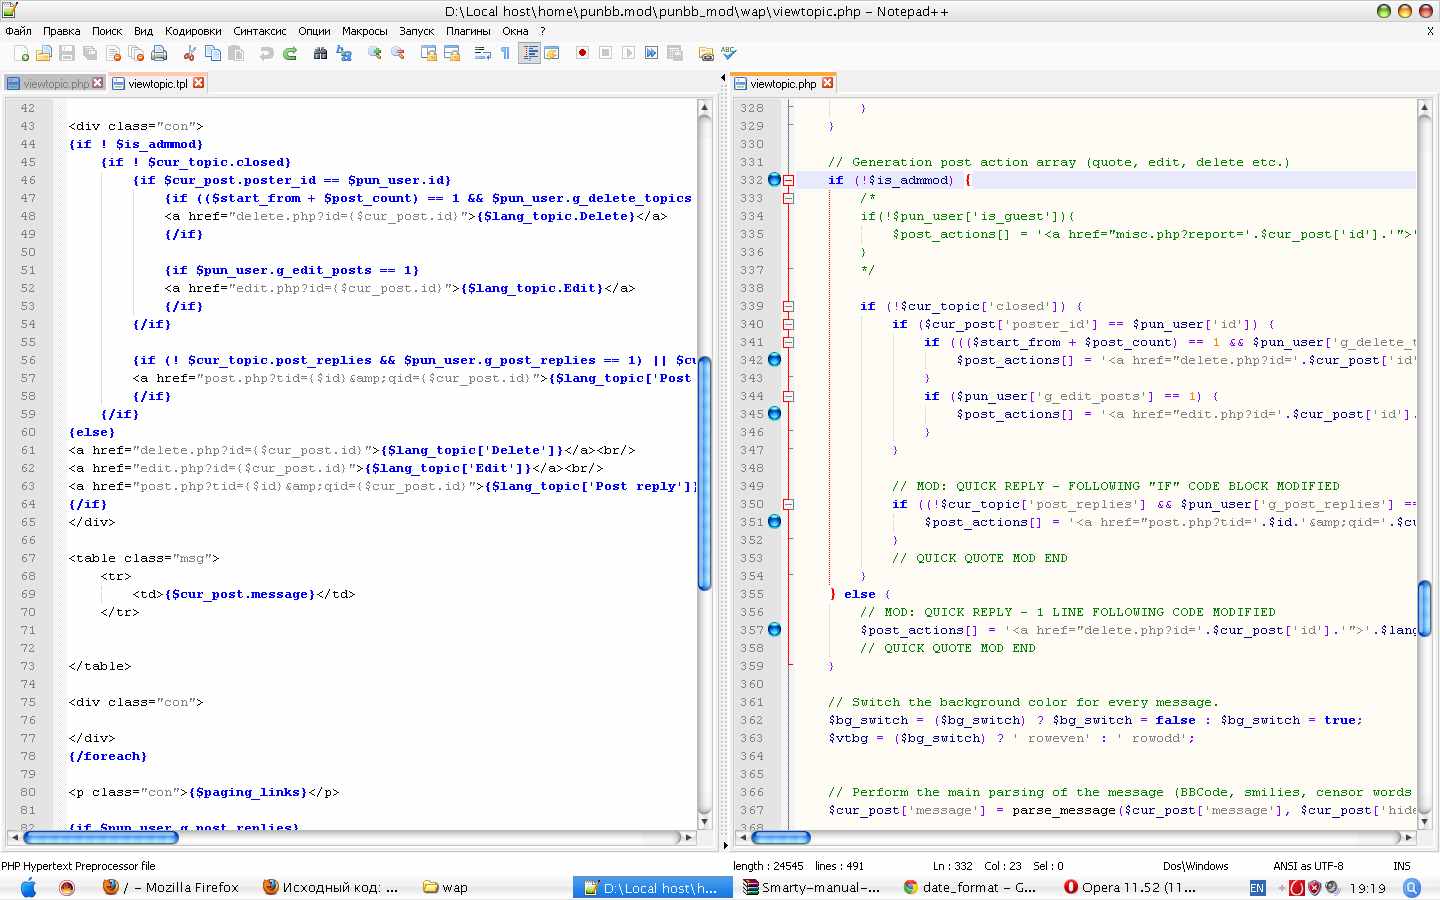Toggle the indent guide toolbar button
The image size is (1440, 900).
click(x=530, y=53)
